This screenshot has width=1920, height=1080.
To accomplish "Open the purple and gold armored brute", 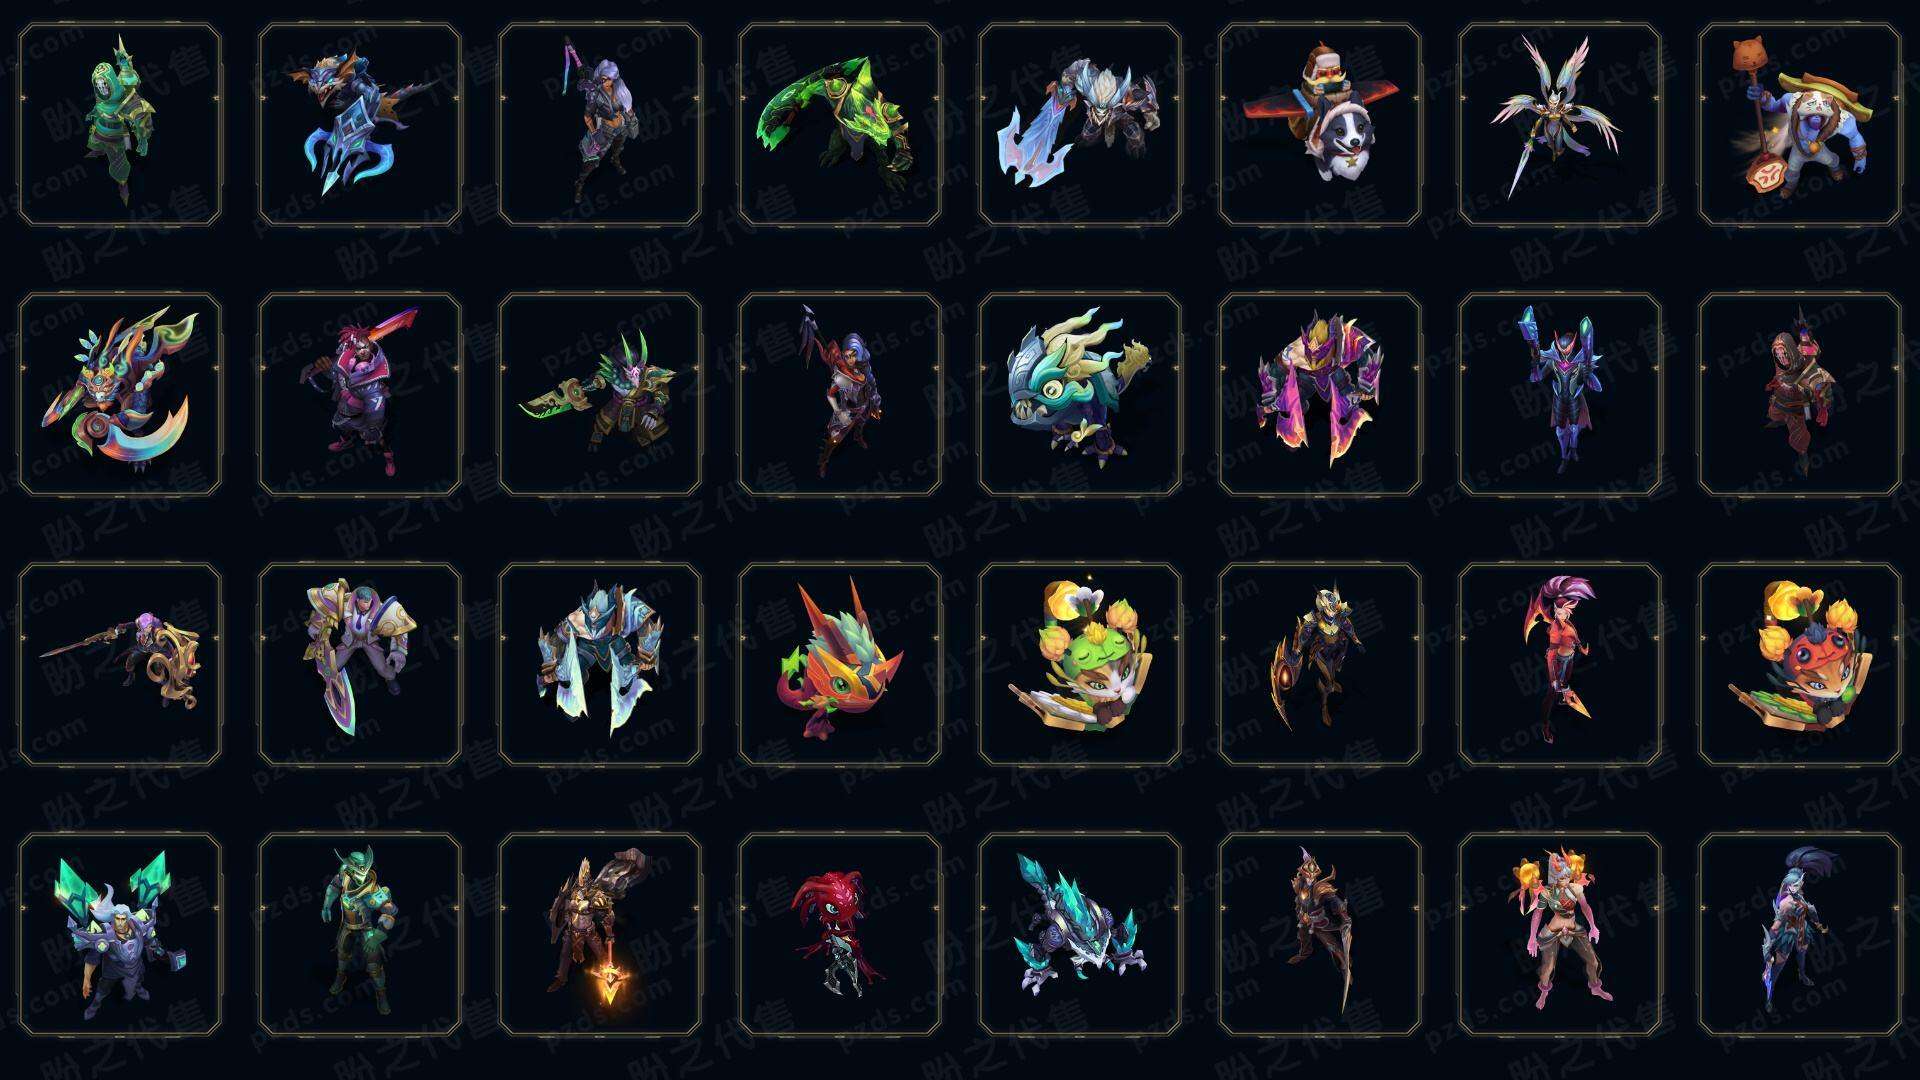I will point(1320,394).
